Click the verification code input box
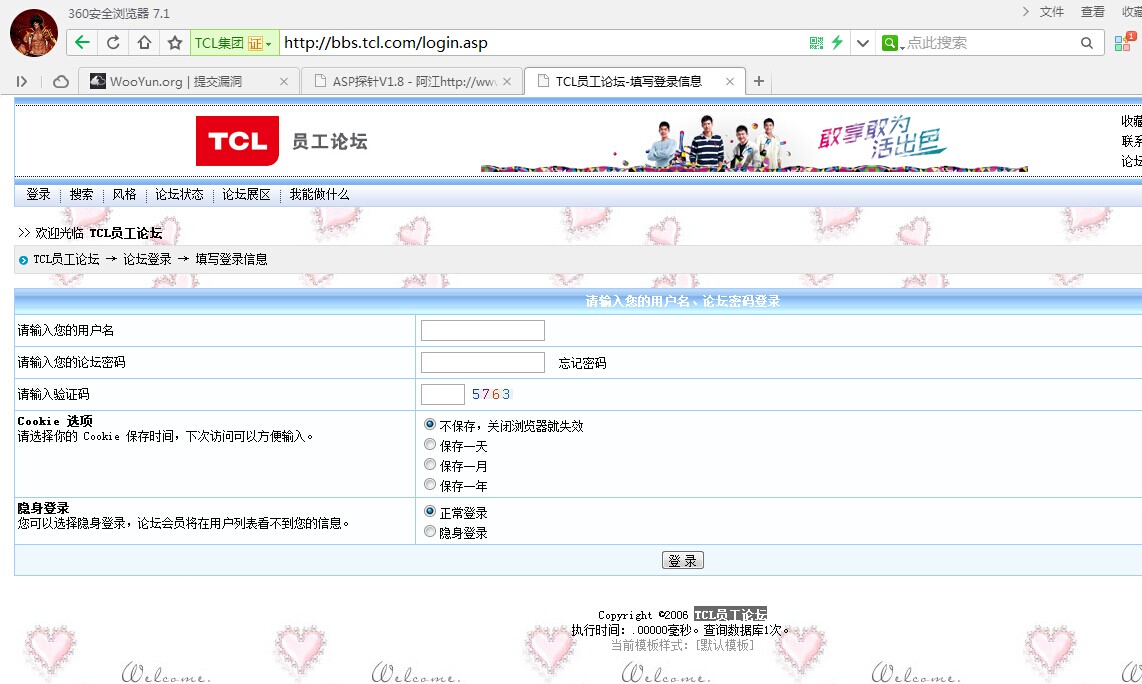 tap(443, 394)
